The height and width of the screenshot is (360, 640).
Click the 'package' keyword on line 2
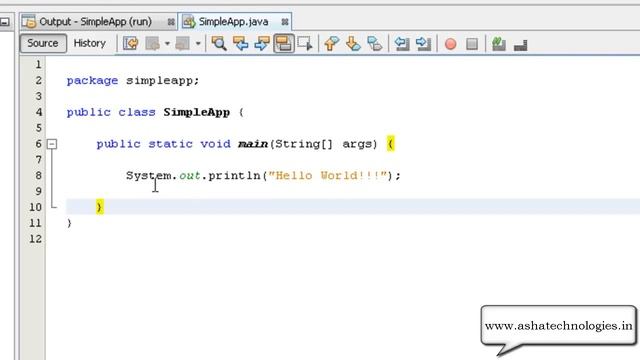pos(92,80)
